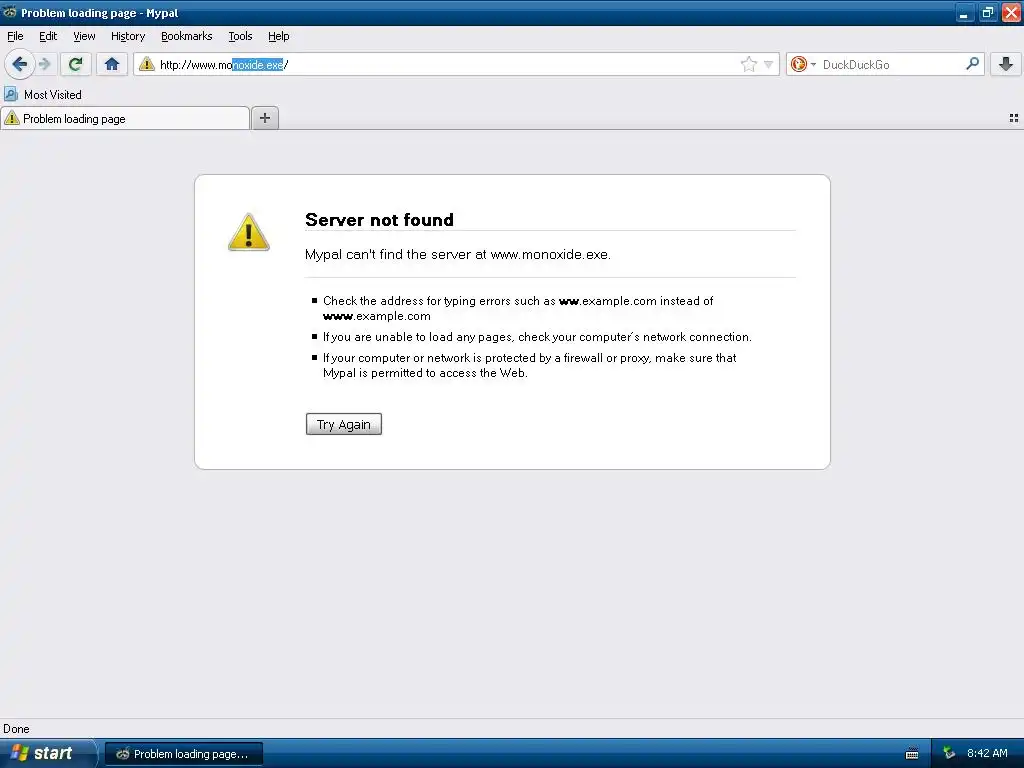The height and width of the screenshot is (768, 1024).
Task: Click the Server not found heading
Action: (x=379, y=219)
